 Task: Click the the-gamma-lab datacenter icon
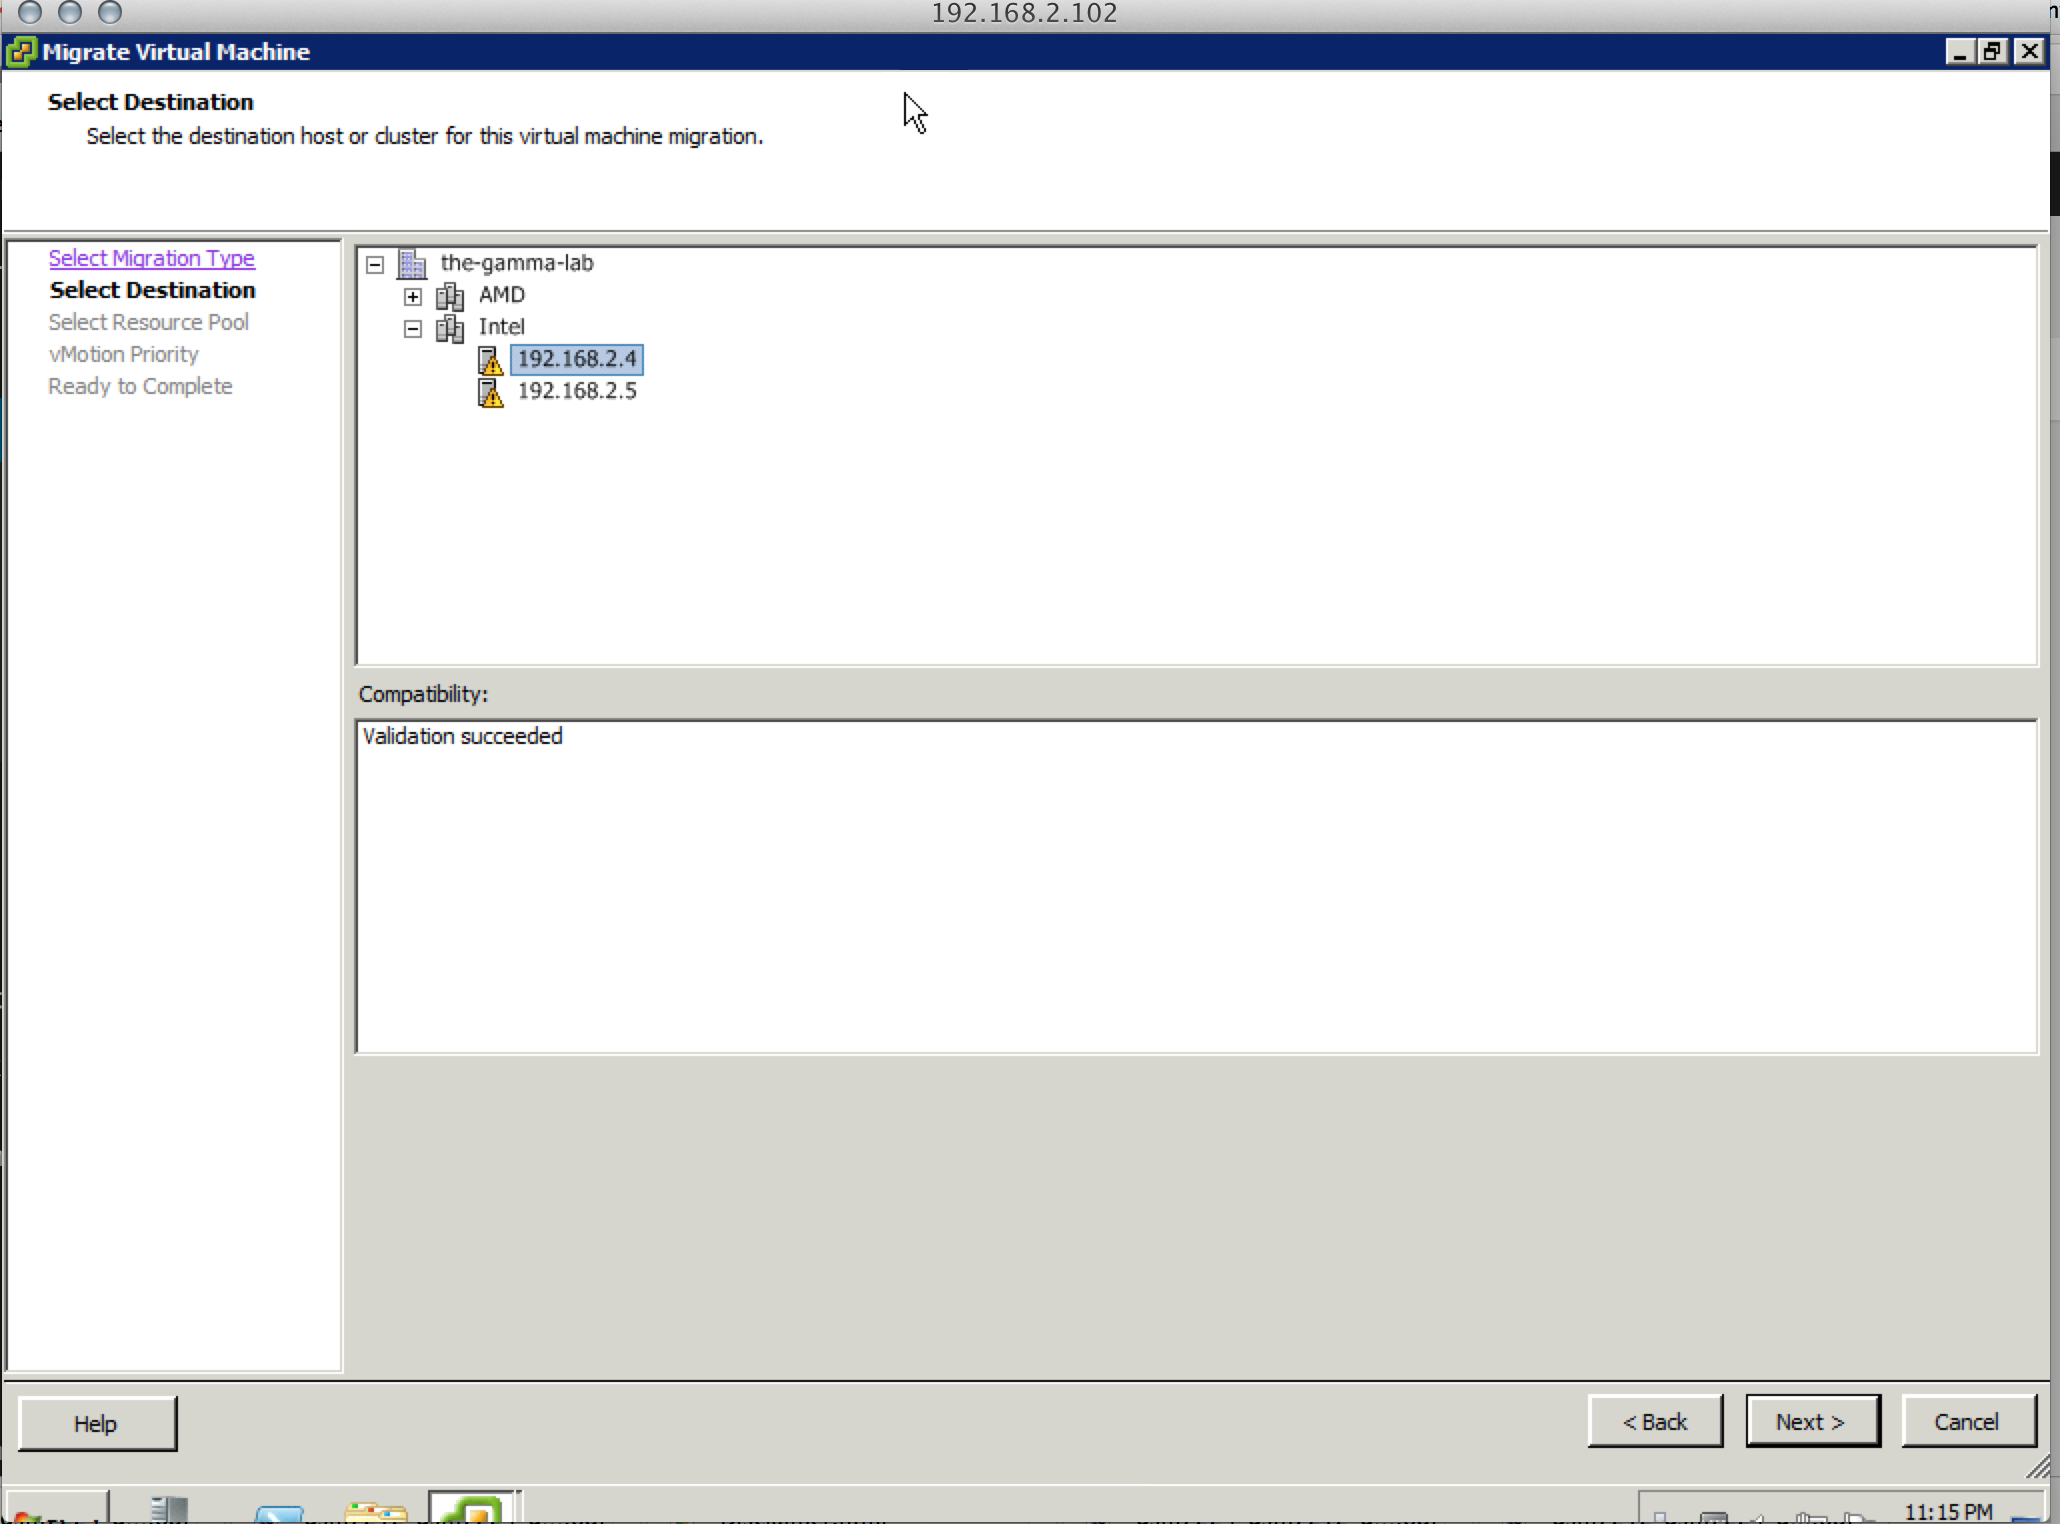(412, 264)
